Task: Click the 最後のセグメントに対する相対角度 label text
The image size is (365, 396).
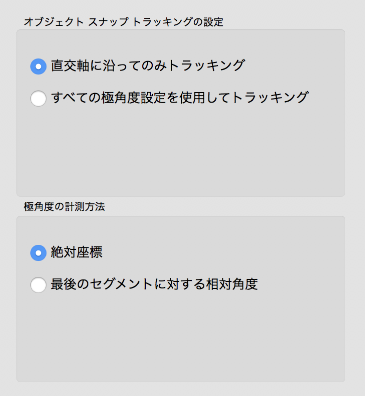Action: [154, 284]
